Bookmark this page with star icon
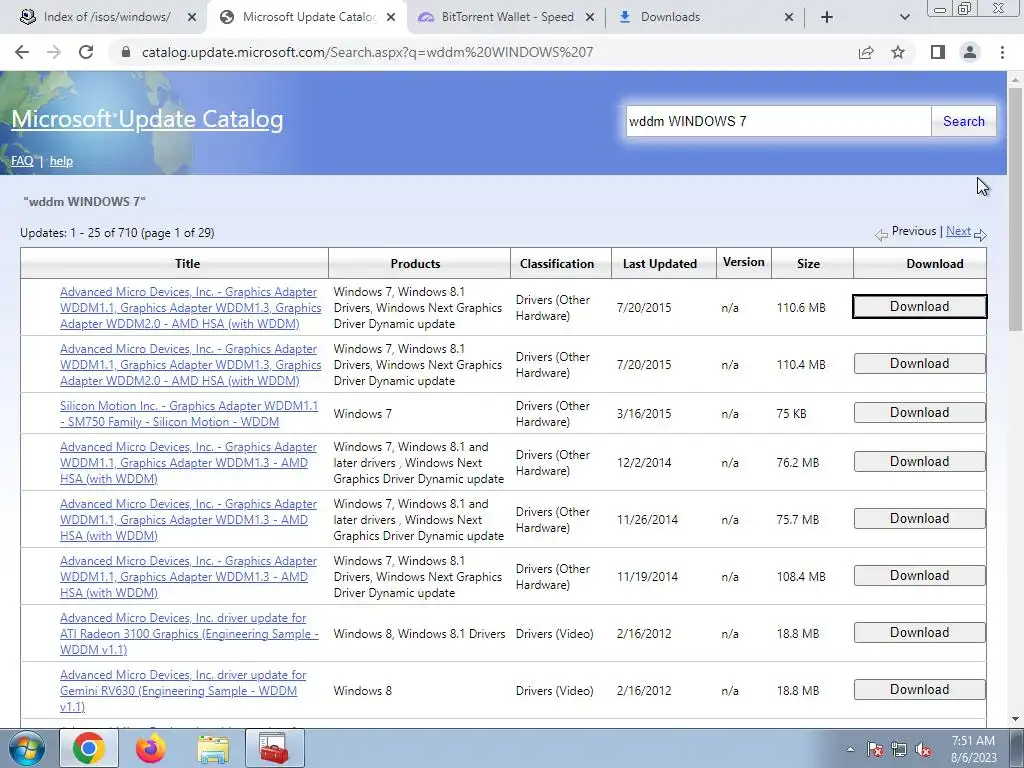This screenshot has width=1024, height=768. coord(898,52)
